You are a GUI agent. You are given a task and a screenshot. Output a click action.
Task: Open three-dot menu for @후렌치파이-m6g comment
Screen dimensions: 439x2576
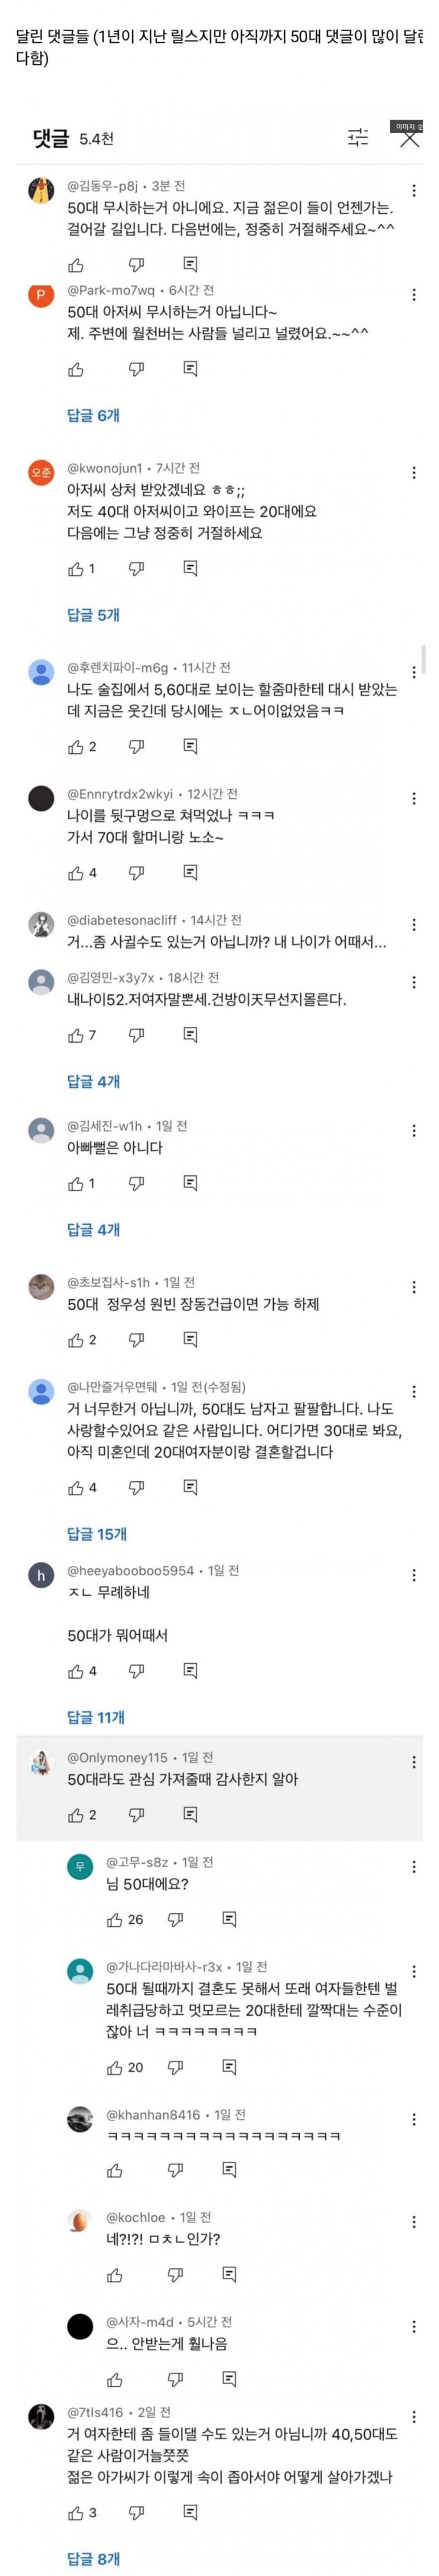(x=414, y=672)
